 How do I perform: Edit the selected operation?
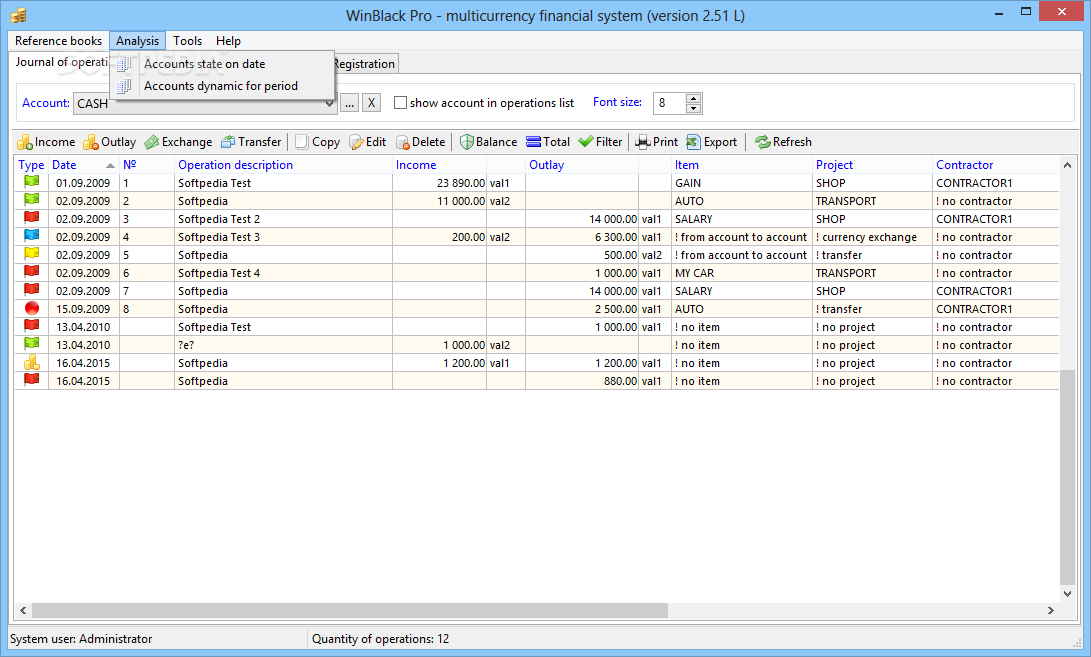pos(367,142)
